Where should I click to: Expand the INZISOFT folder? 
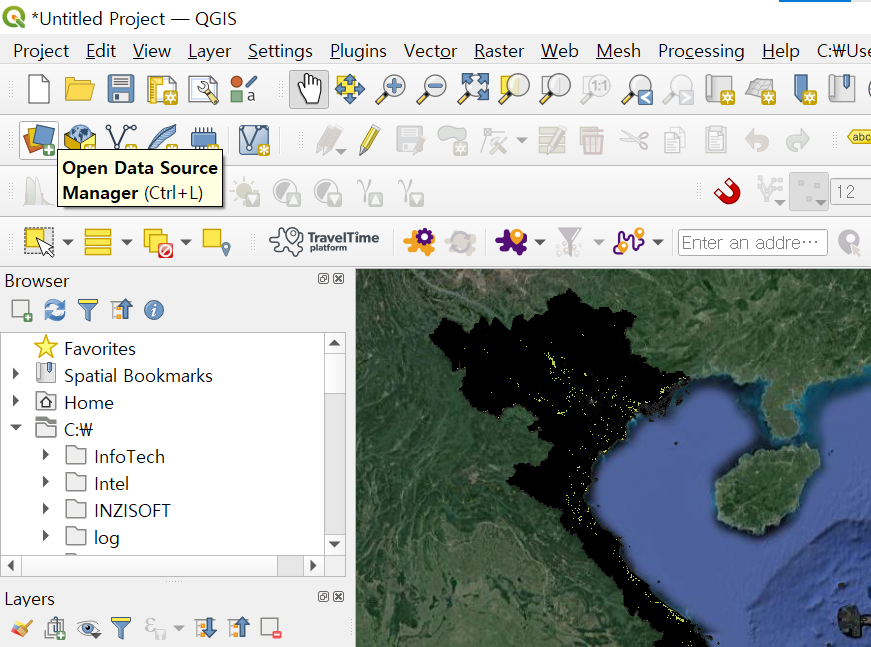[x=46, y=508]
